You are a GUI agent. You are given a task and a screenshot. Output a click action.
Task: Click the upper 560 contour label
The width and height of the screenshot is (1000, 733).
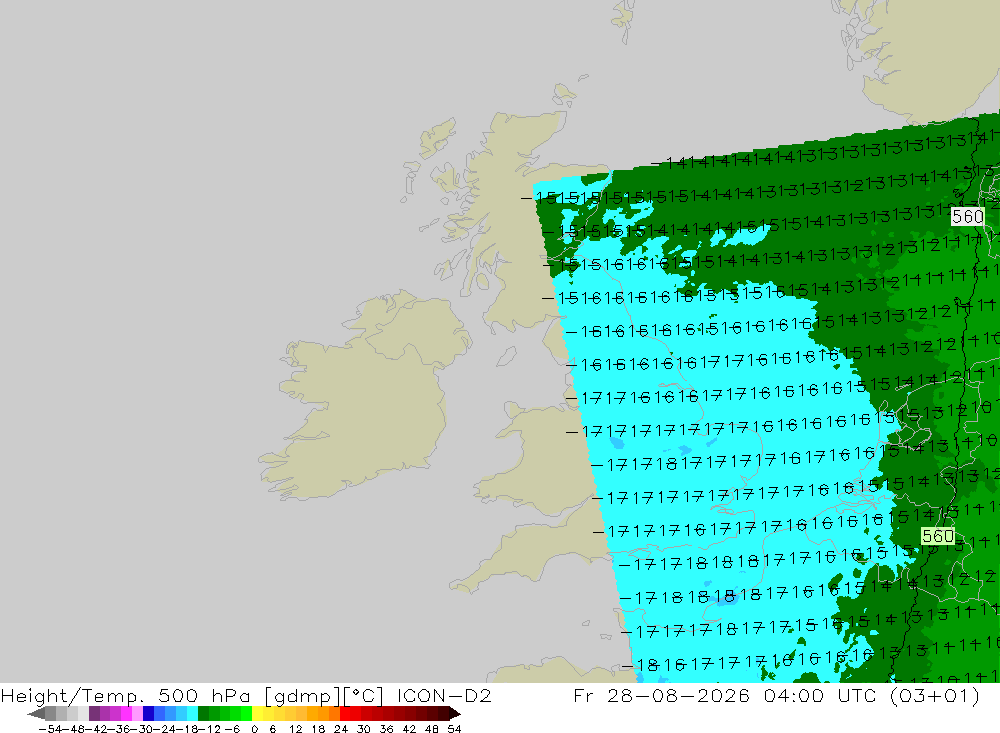[967, 217]
